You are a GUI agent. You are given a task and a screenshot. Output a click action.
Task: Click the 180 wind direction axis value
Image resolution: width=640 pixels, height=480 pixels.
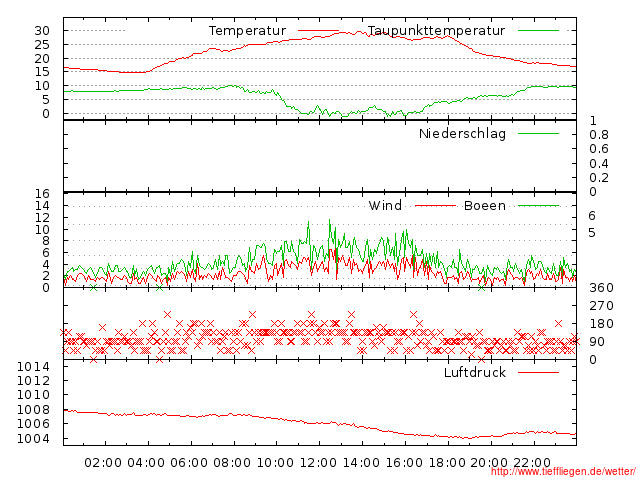click(601, 324)
